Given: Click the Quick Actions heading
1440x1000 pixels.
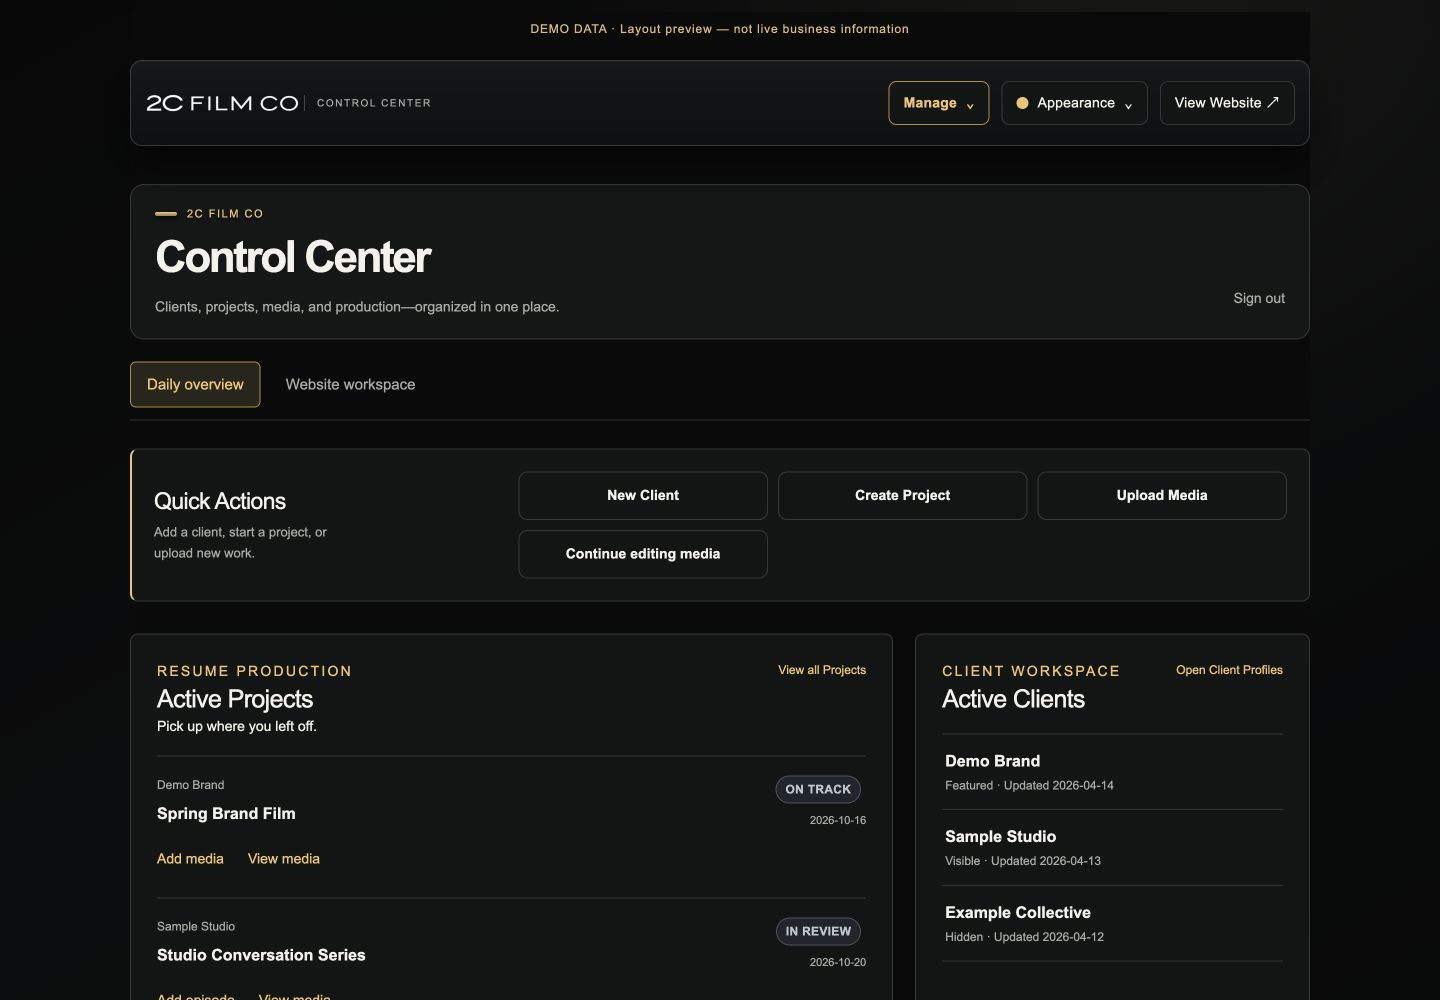Looking at the screenshot, I should tap(220, 501).
